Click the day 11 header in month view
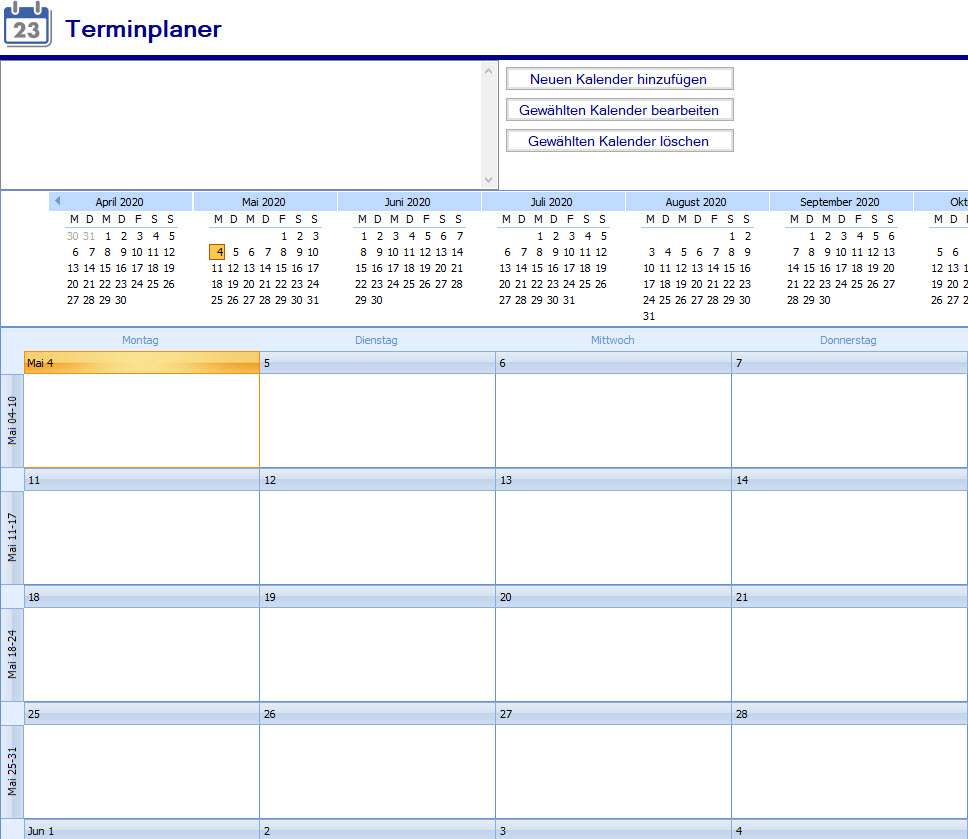968x839 pixels. click(x=141, y=480)
